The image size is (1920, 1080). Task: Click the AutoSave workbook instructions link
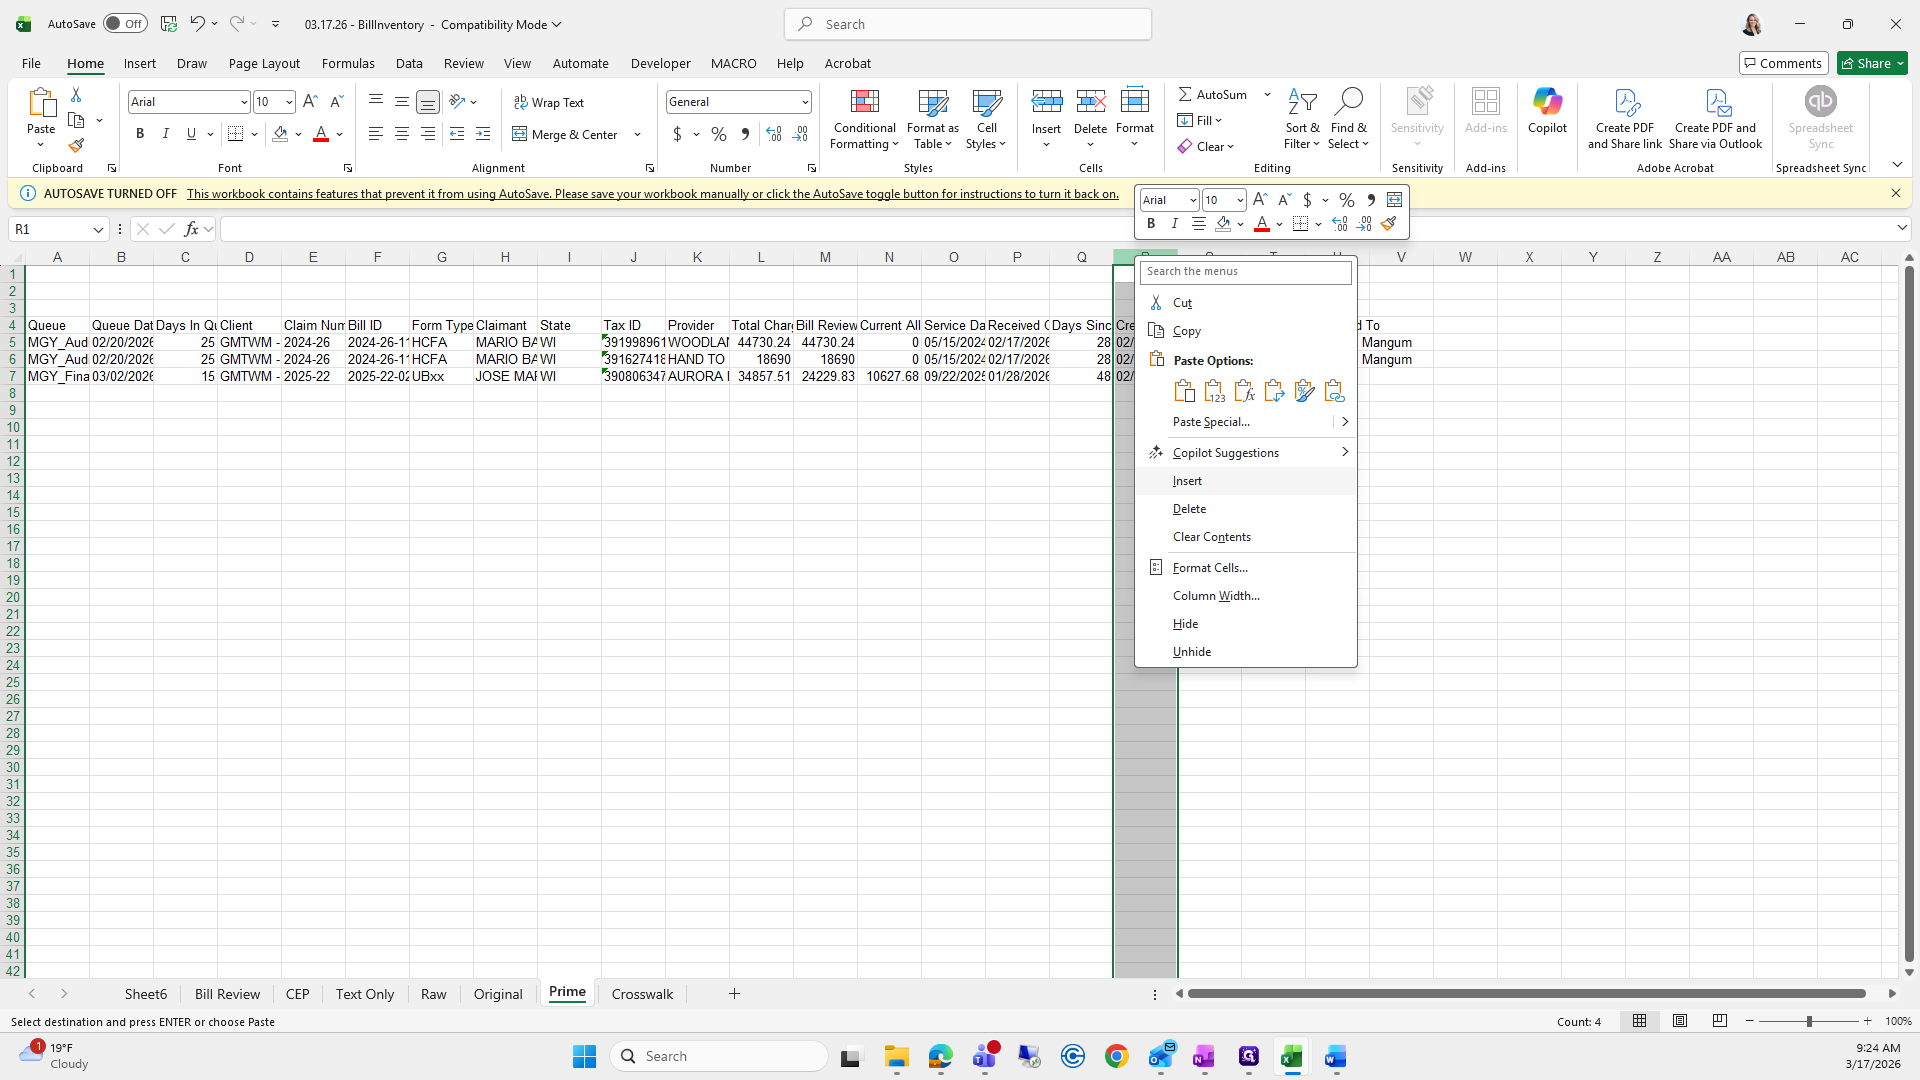(652, 194)
